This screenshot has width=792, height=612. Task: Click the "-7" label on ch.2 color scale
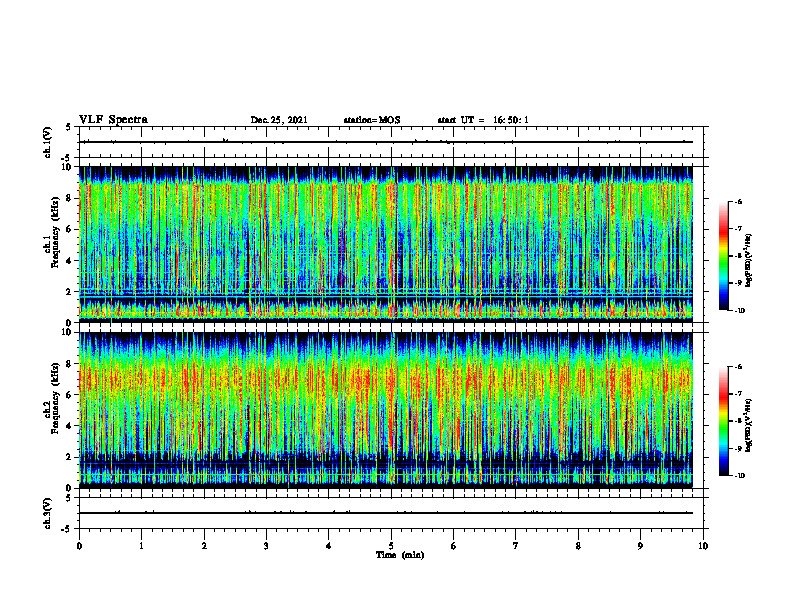pyautogui.click(x=738, y=394)
